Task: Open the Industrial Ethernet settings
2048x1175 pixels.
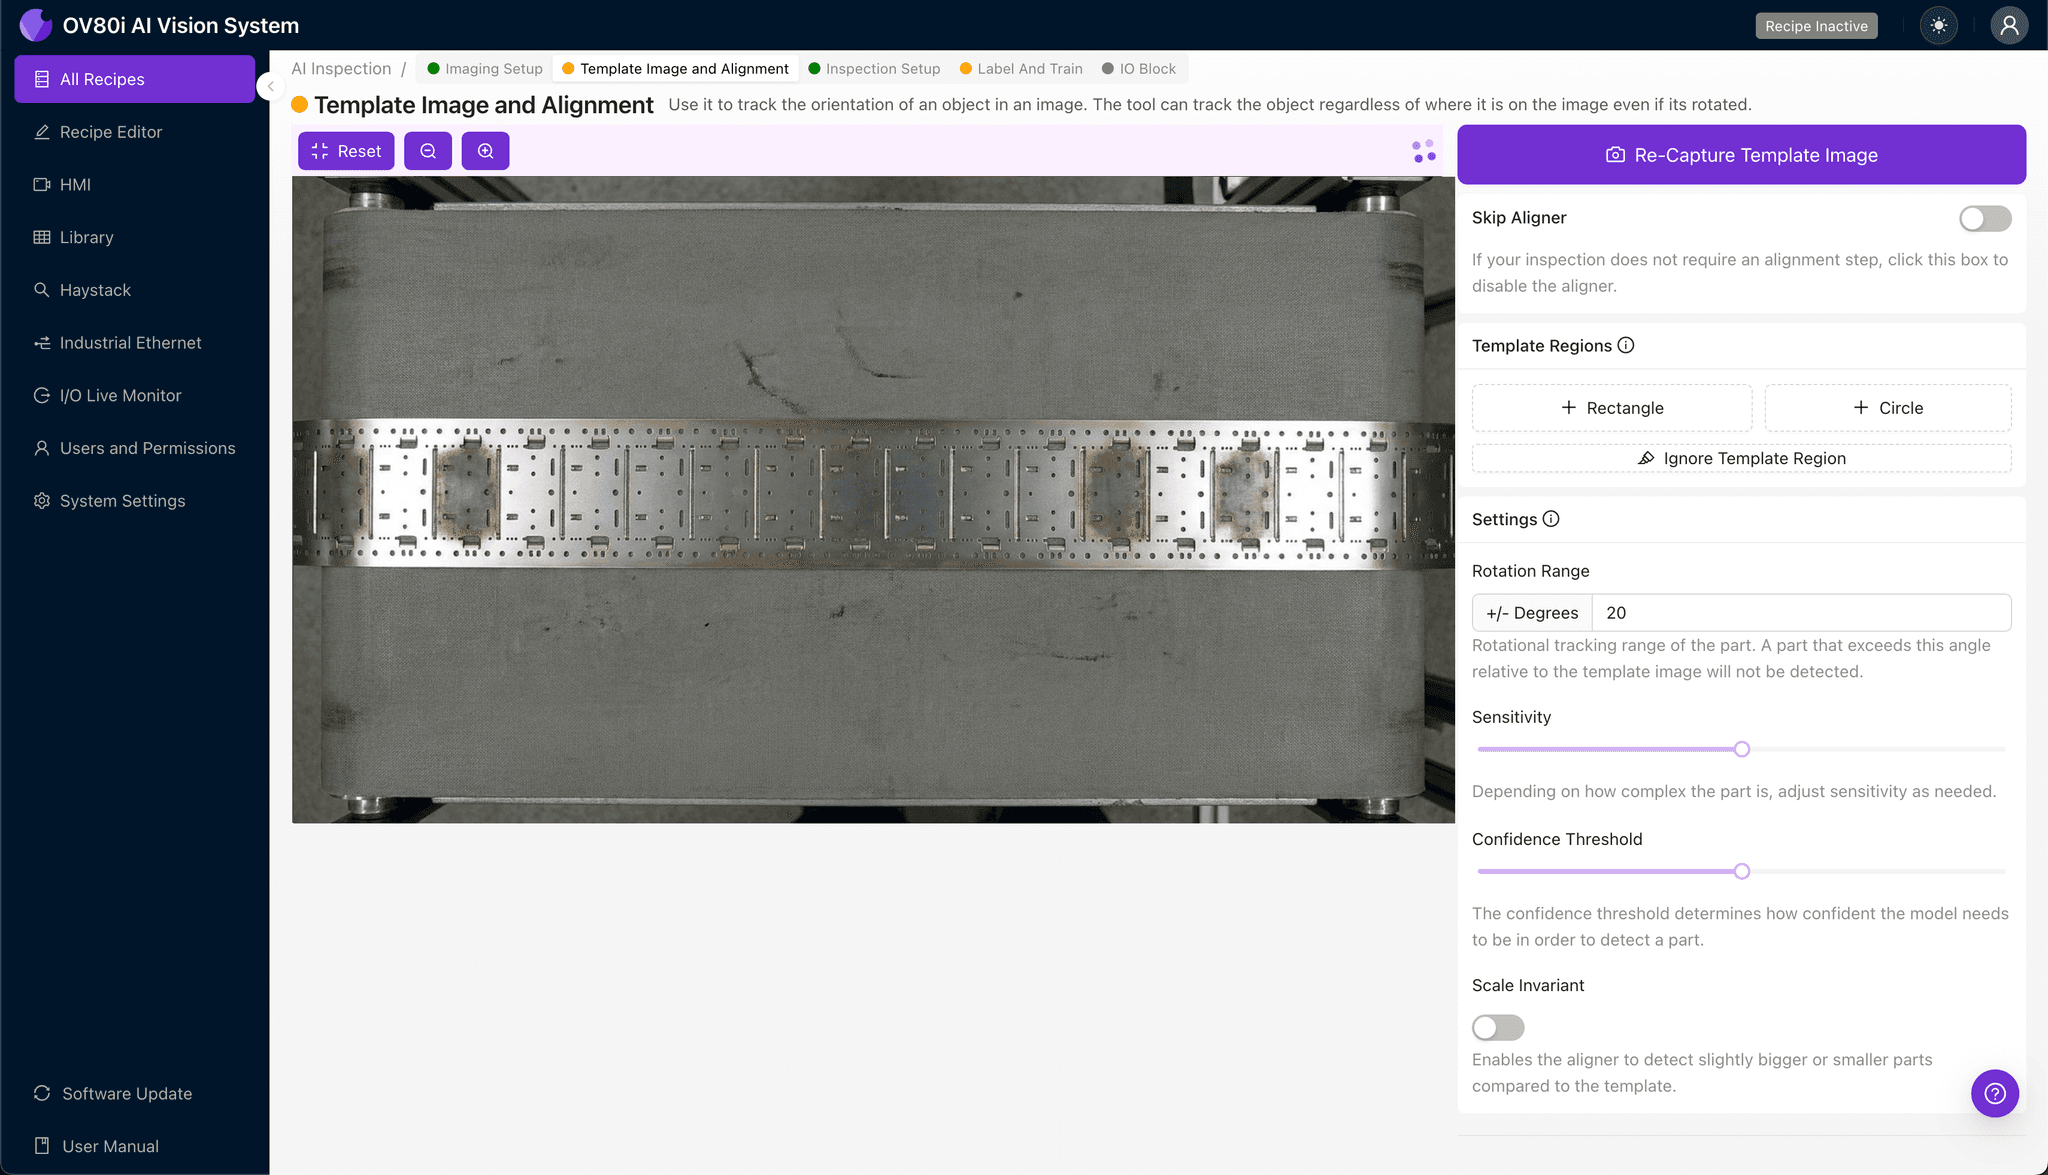Action: [x=129, y=342]
